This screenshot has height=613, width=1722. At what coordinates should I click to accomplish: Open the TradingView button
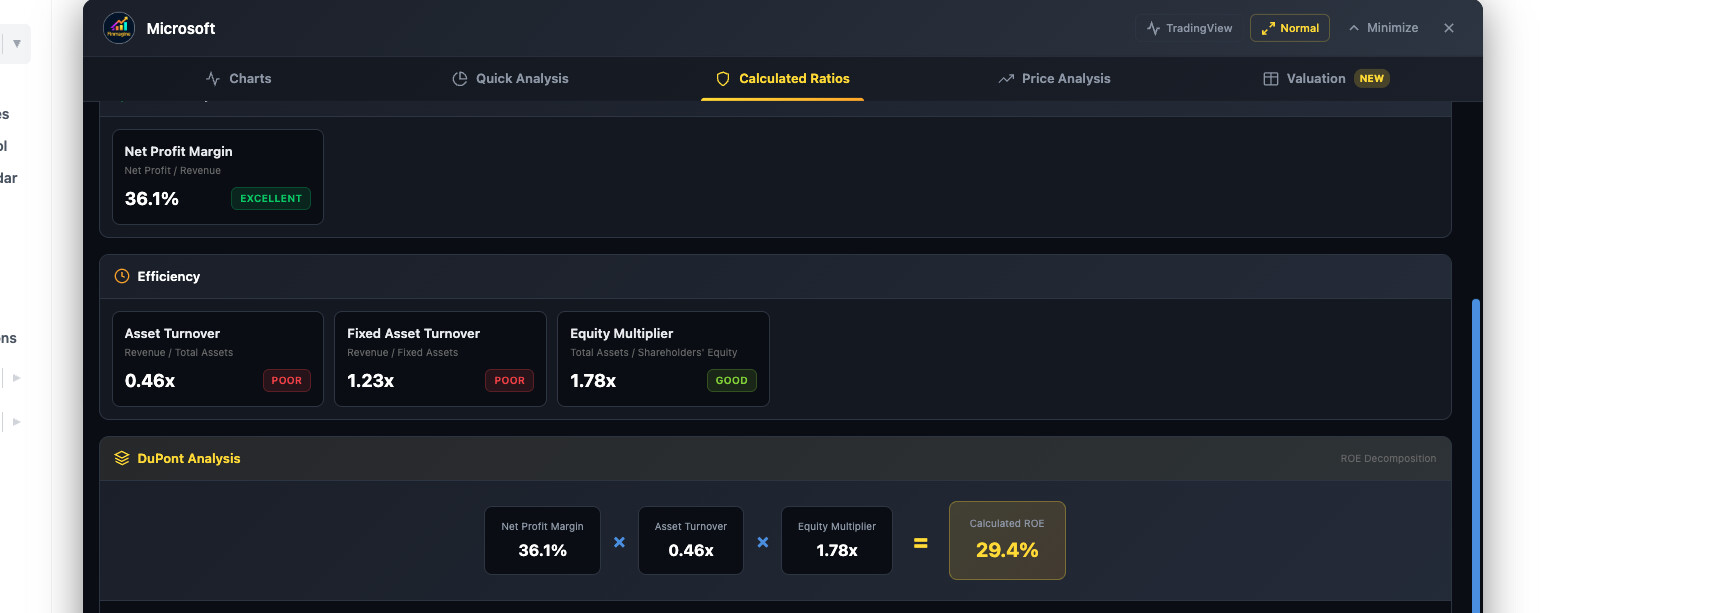tap(1189, 28)
